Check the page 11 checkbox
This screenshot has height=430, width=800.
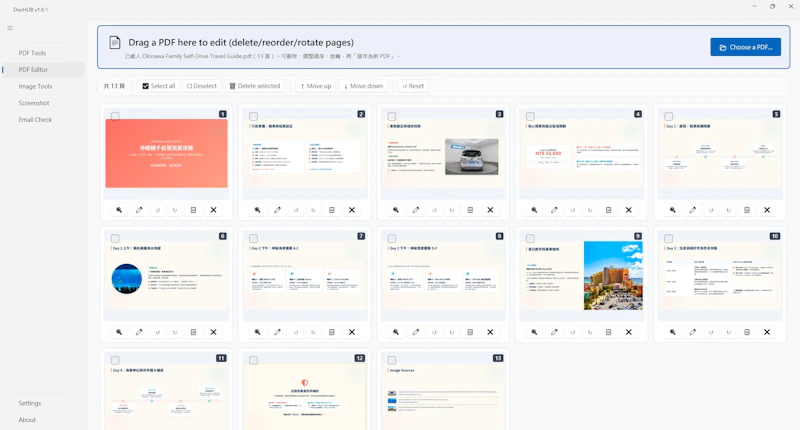pos(115,360)
